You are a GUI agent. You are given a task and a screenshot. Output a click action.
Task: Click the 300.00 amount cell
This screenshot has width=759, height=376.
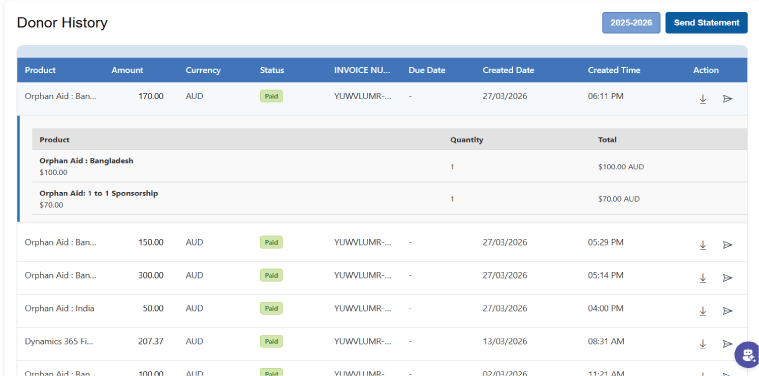(x=151, y=275)
